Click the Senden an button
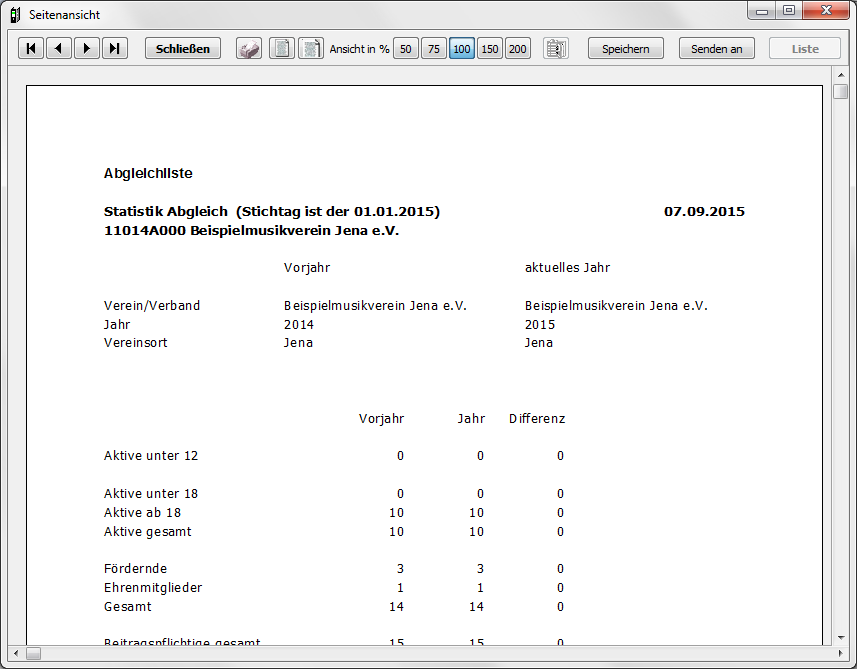This screenshot has height=669, width=857. [x=716, y=49]
